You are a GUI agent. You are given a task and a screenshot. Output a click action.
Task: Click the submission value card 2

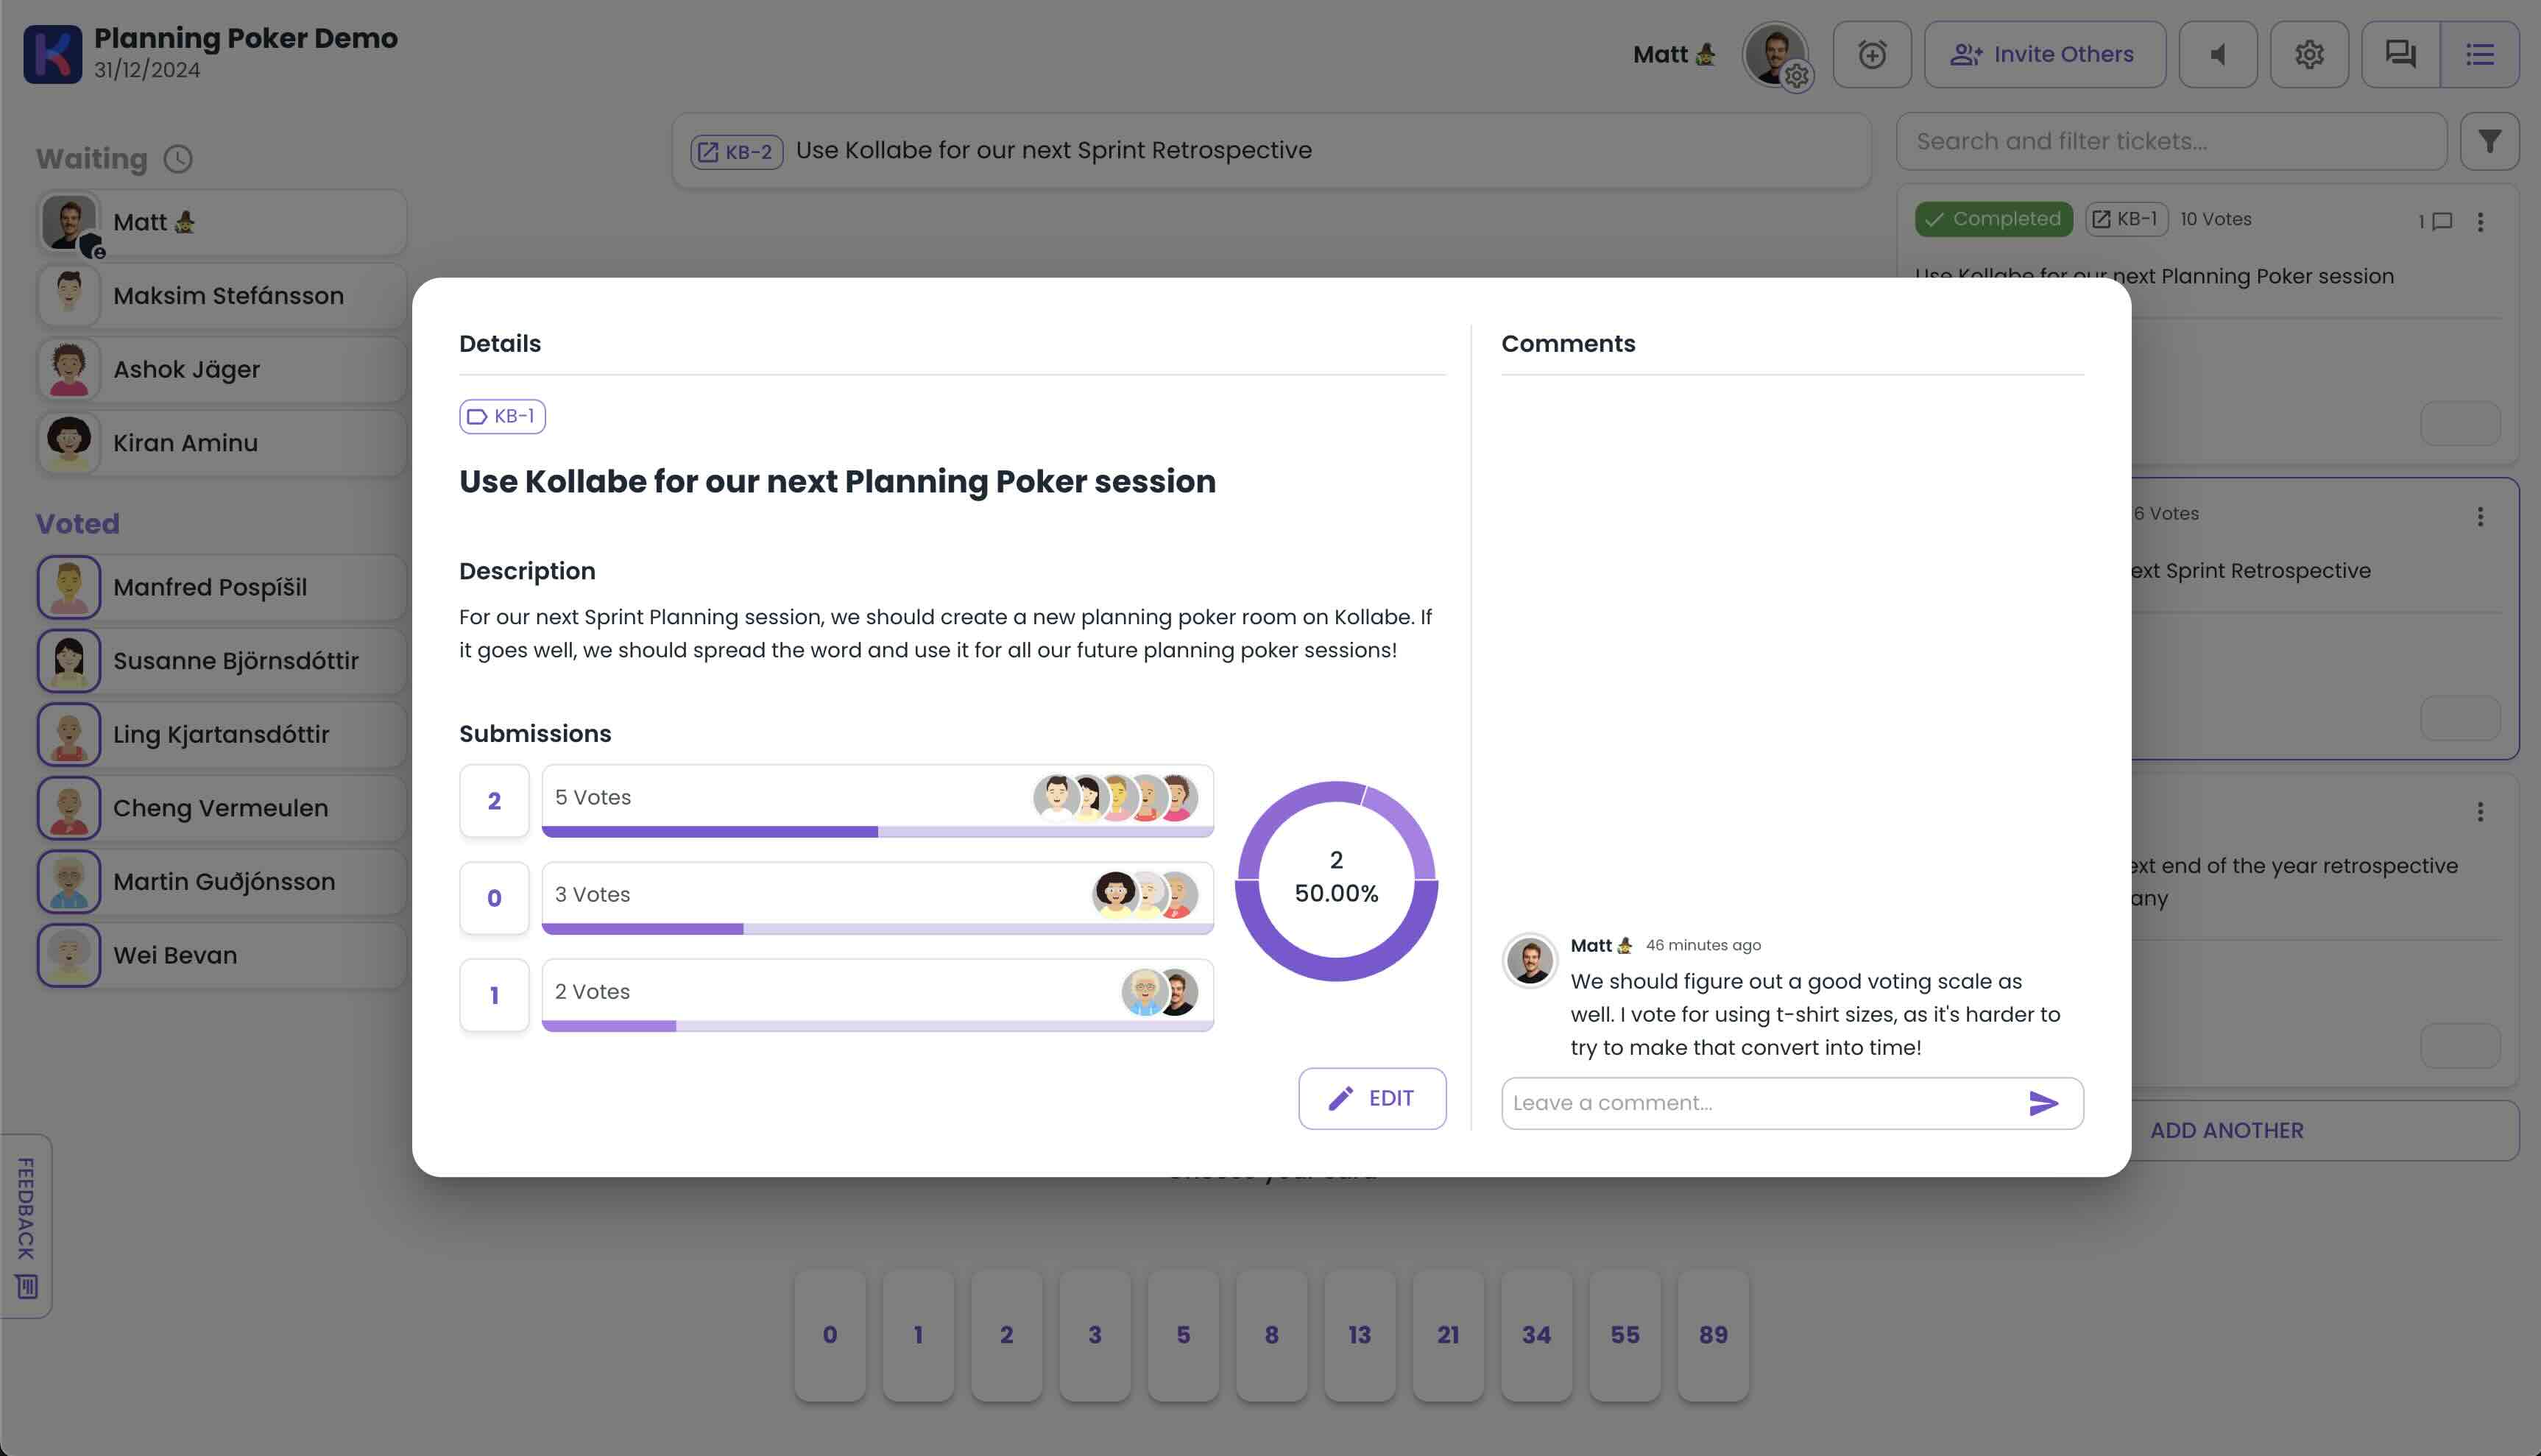point(494,800)
